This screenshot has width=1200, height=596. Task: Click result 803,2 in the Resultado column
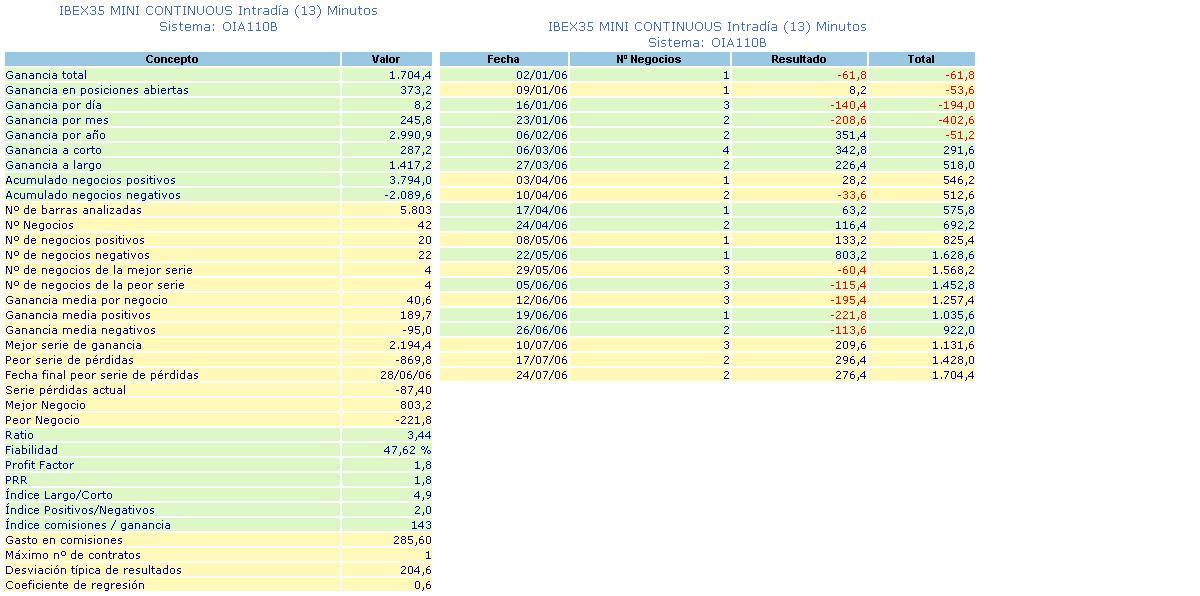coord(849,255)
